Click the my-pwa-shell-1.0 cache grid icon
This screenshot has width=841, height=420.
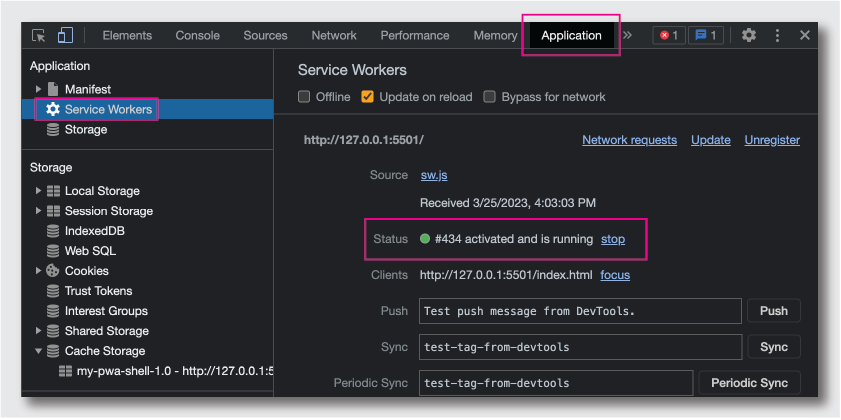(65, 371)
